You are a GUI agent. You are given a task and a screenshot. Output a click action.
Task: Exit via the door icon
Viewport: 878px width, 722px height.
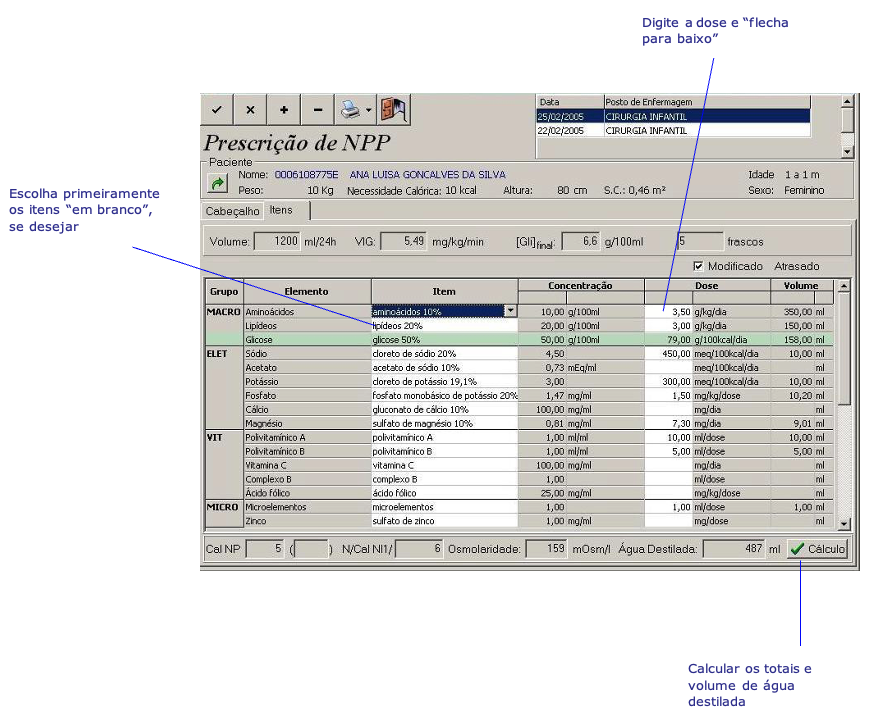(394, 110)
